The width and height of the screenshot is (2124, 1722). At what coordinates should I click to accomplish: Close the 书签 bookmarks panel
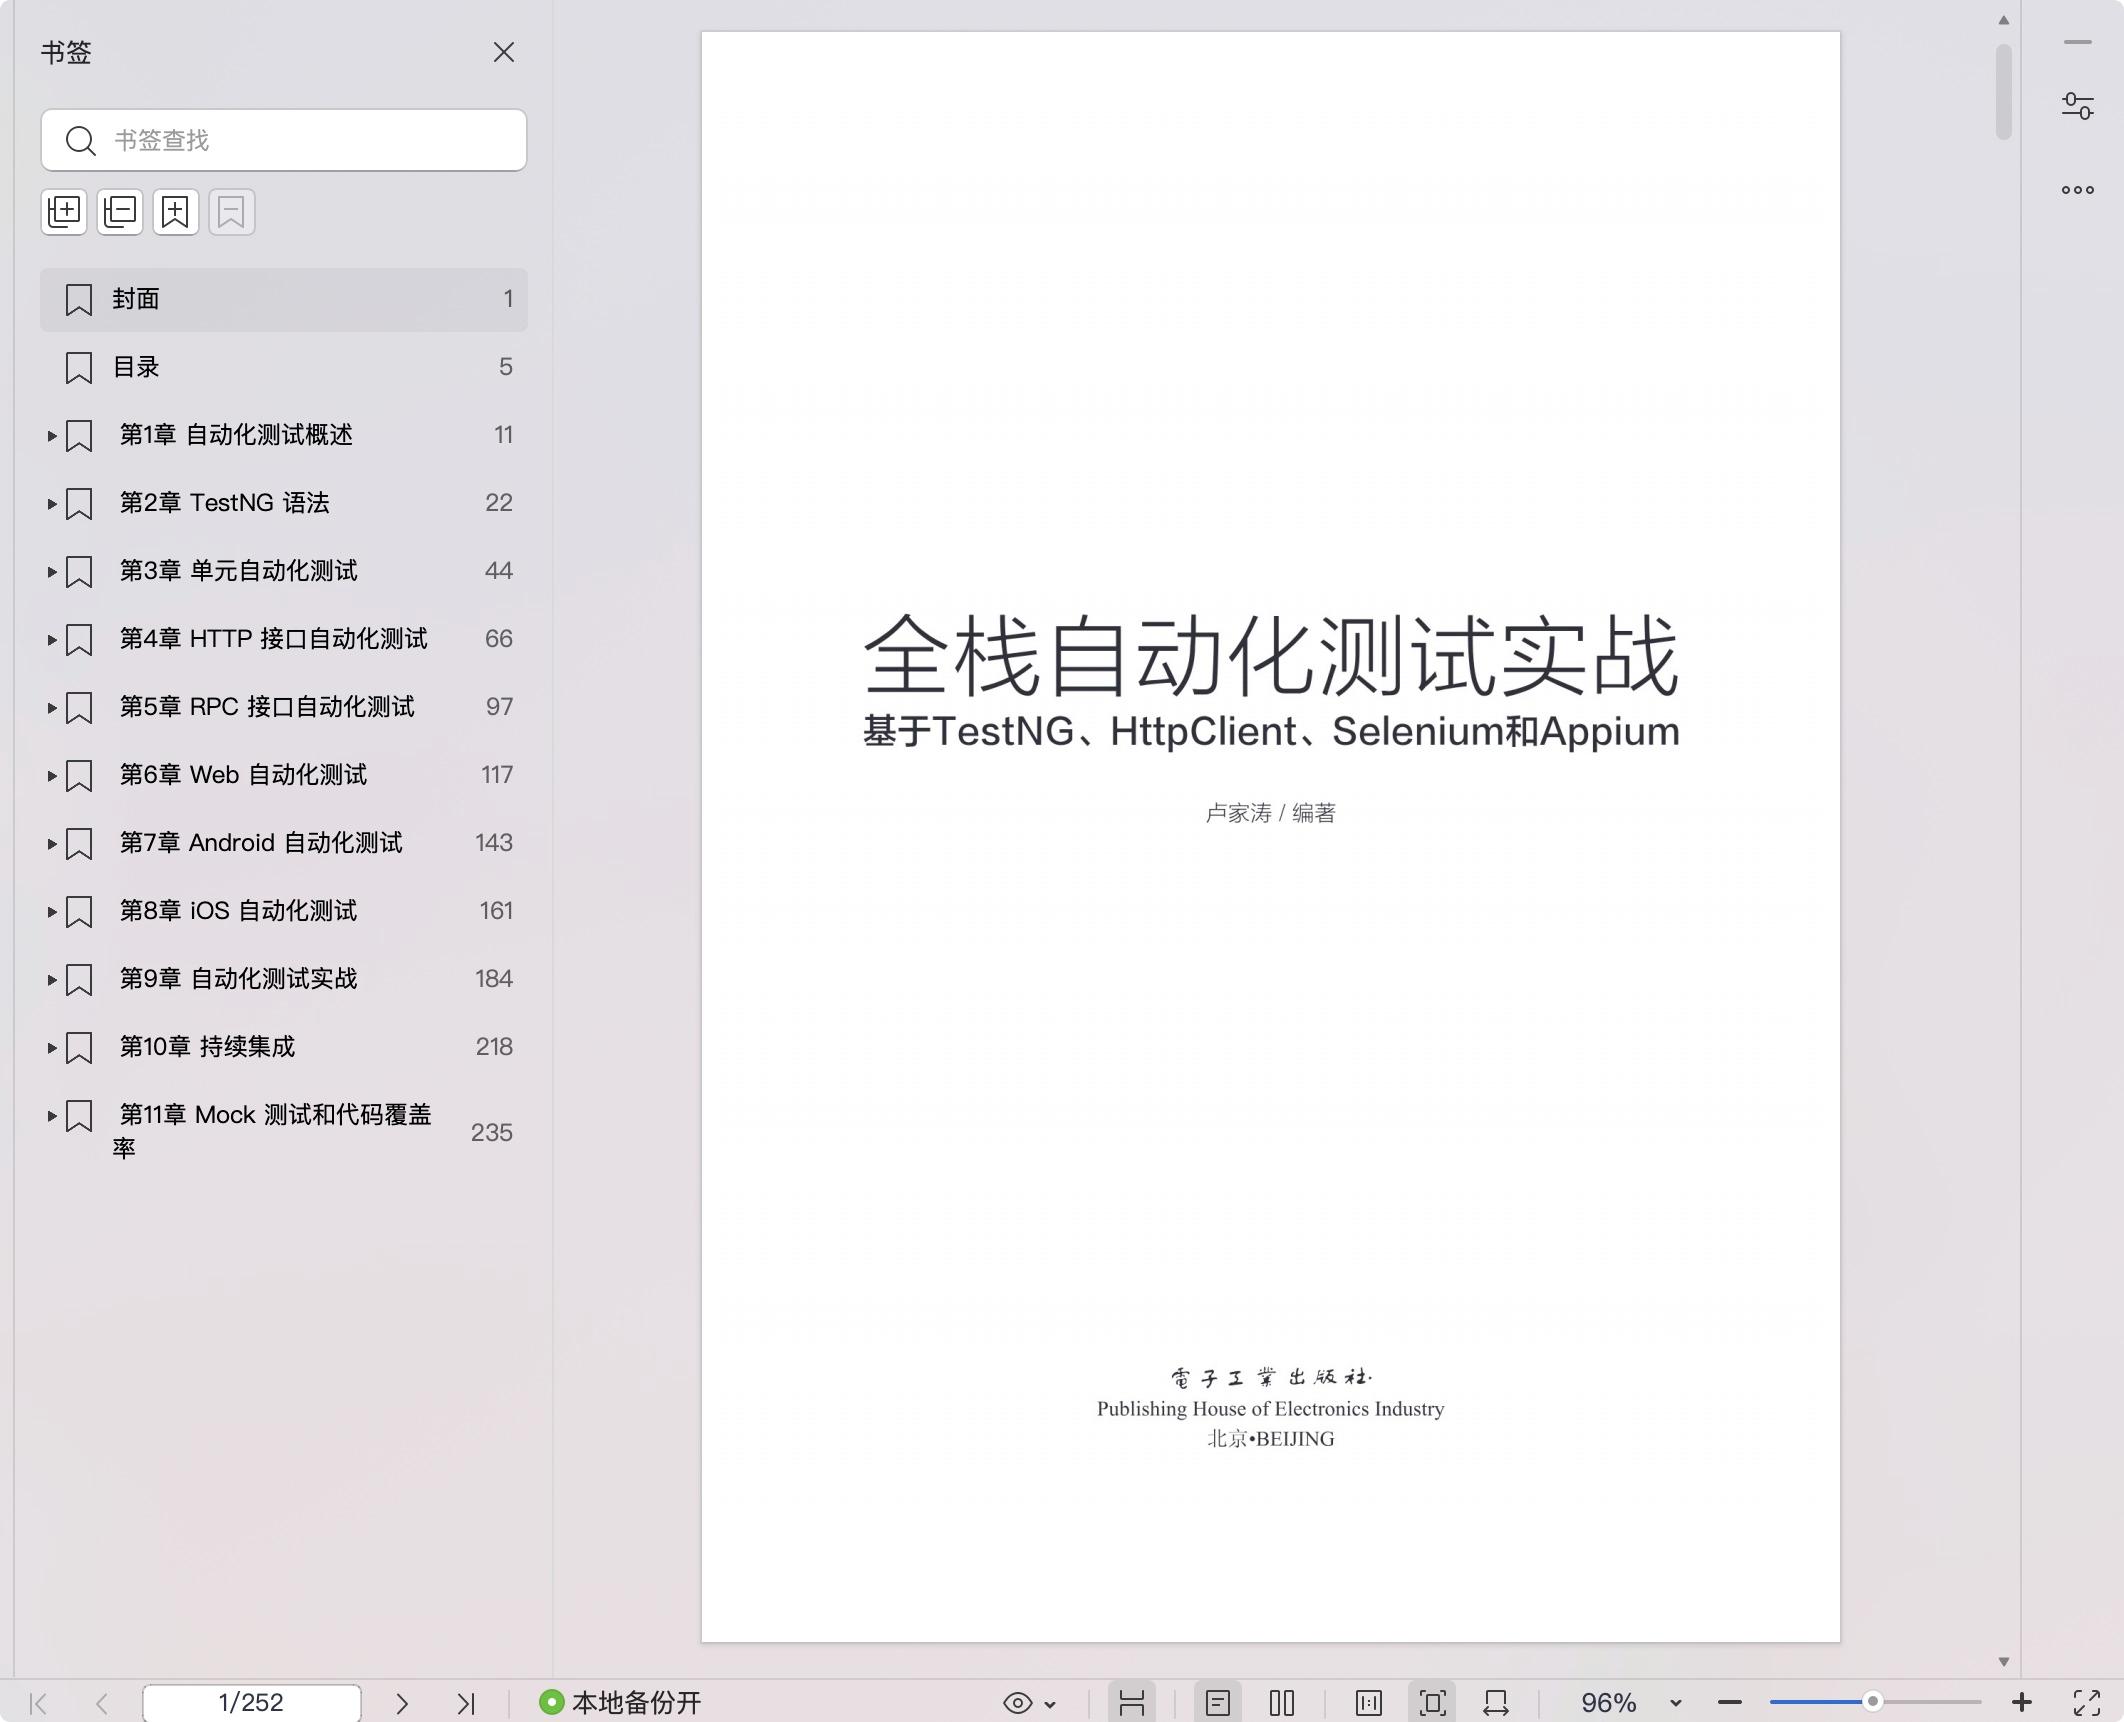(503, 52)
